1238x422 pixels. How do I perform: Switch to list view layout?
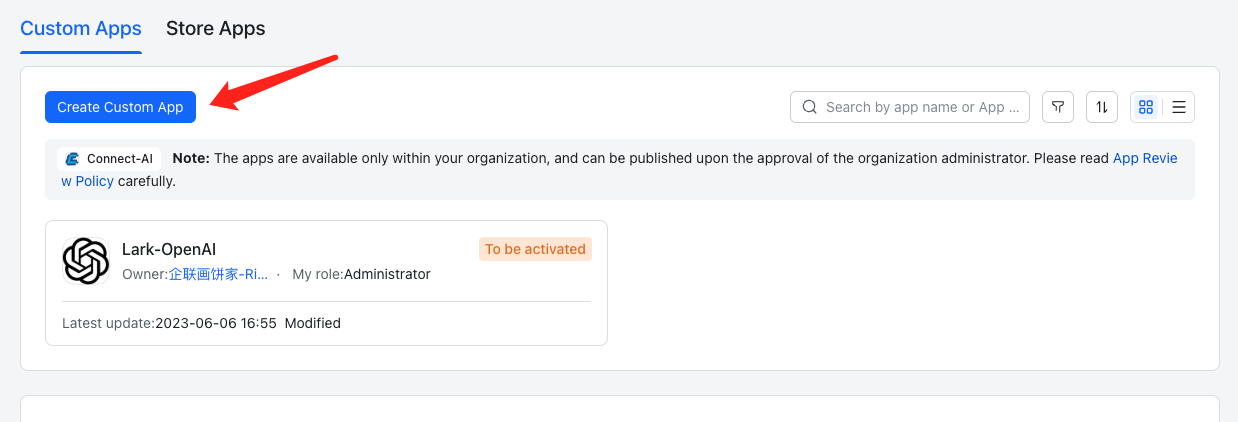(1179, 107)
